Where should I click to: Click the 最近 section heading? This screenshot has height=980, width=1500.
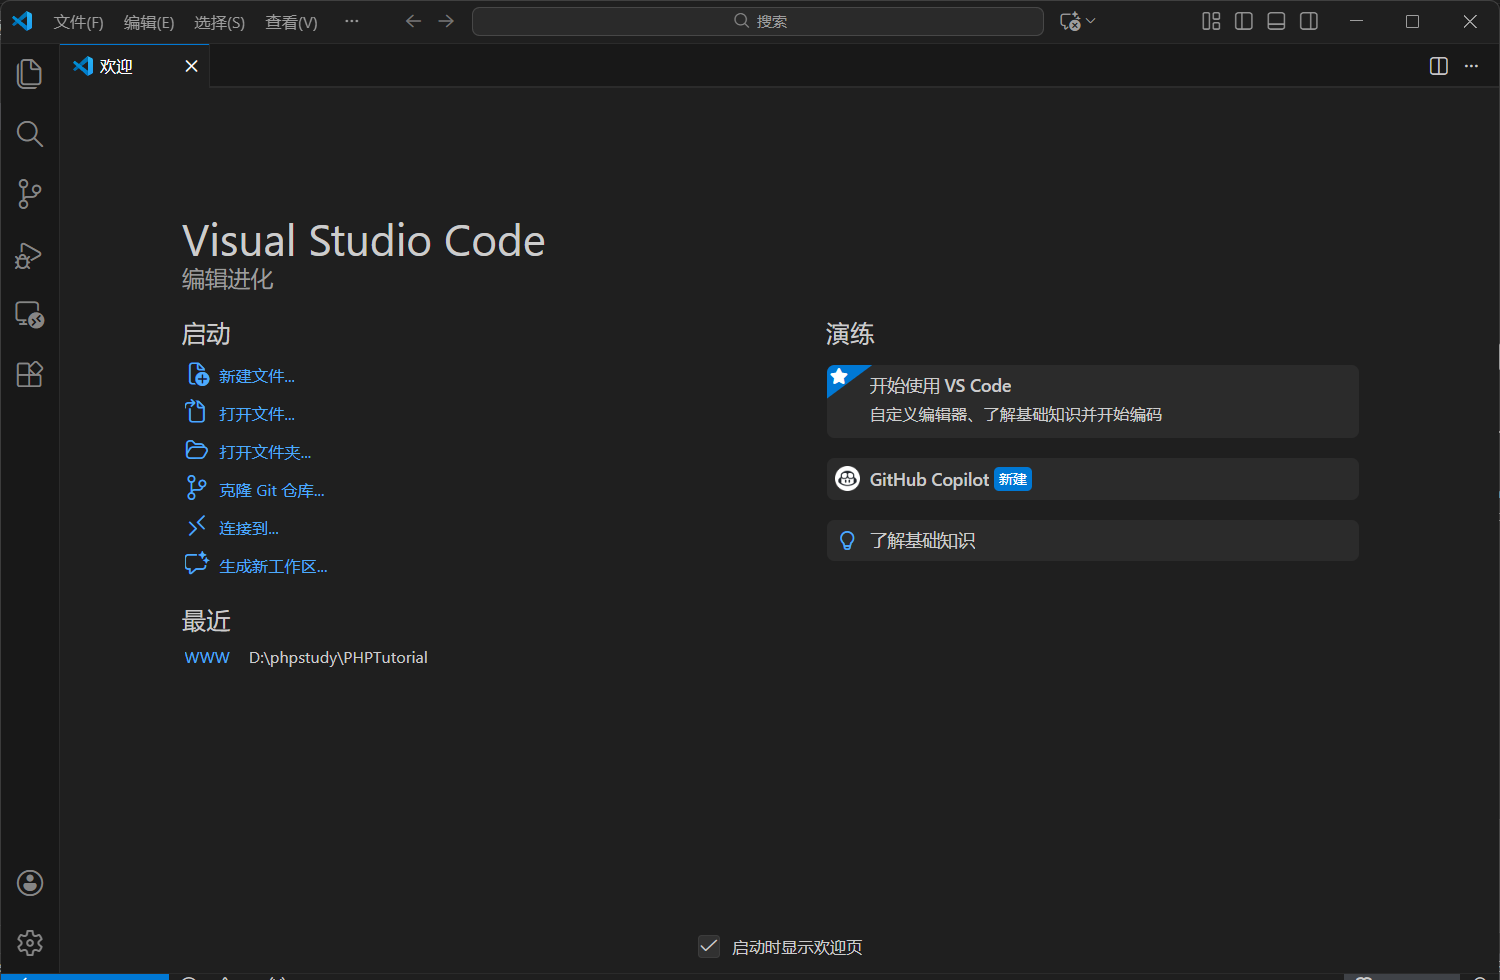click(x=206, y=621)
